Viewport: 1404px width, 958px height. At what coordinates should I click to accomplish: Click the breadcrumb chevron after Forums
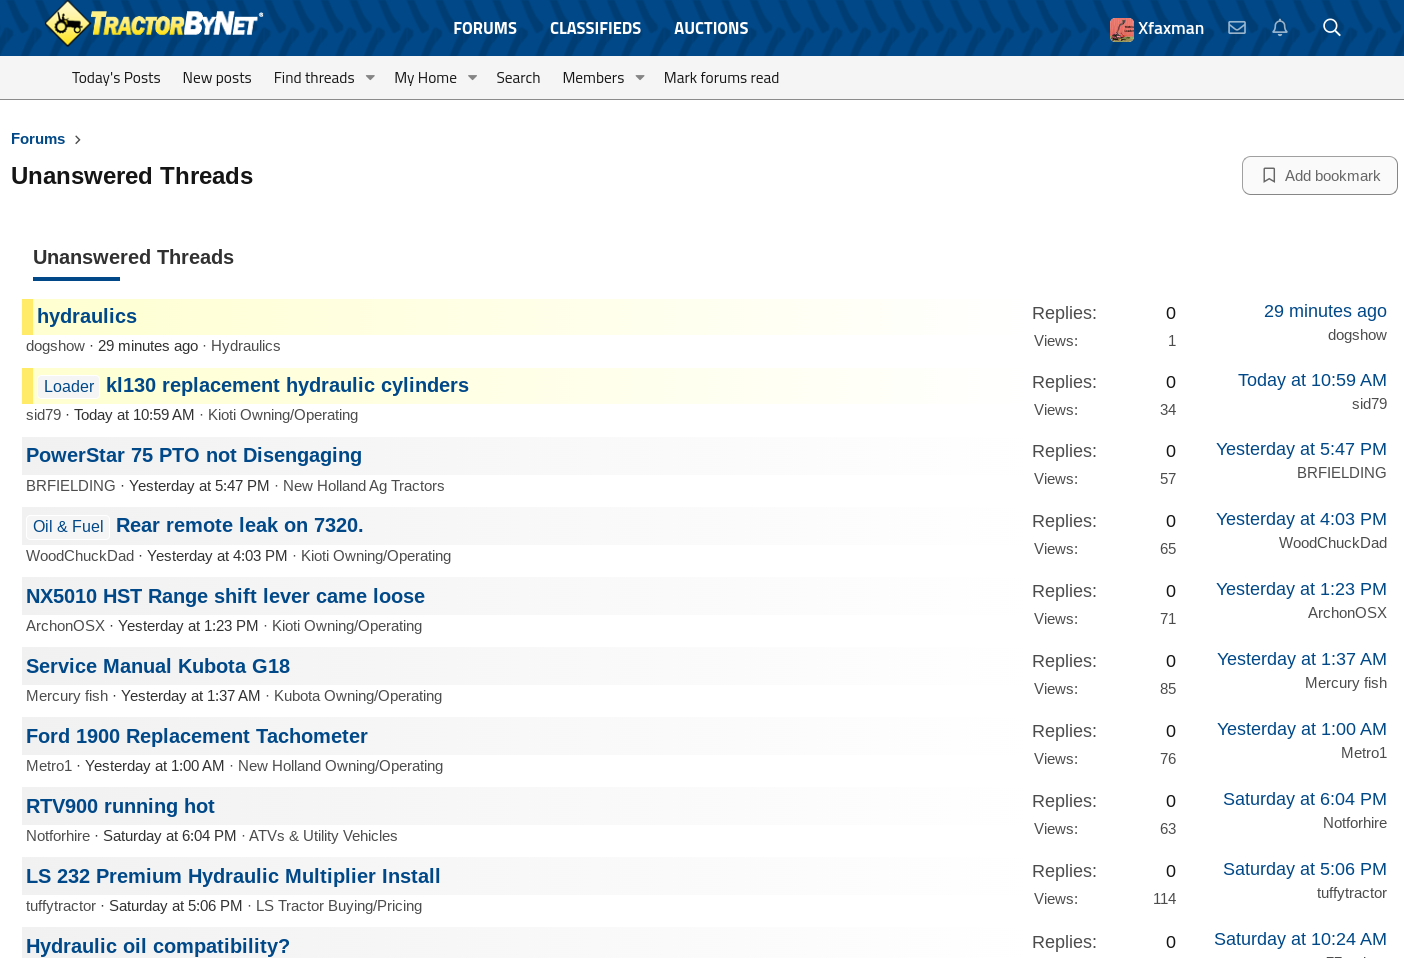[x=78, y=140]
